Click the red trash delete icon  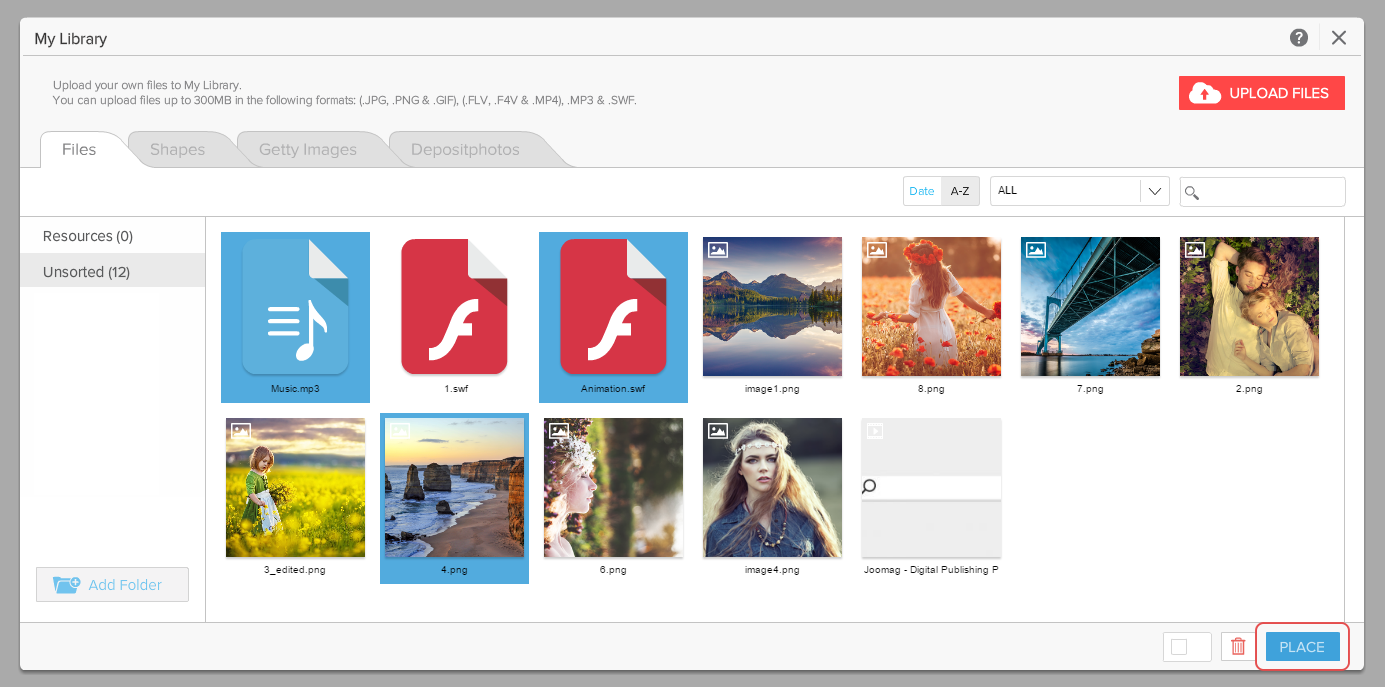tap(1238, 647)
